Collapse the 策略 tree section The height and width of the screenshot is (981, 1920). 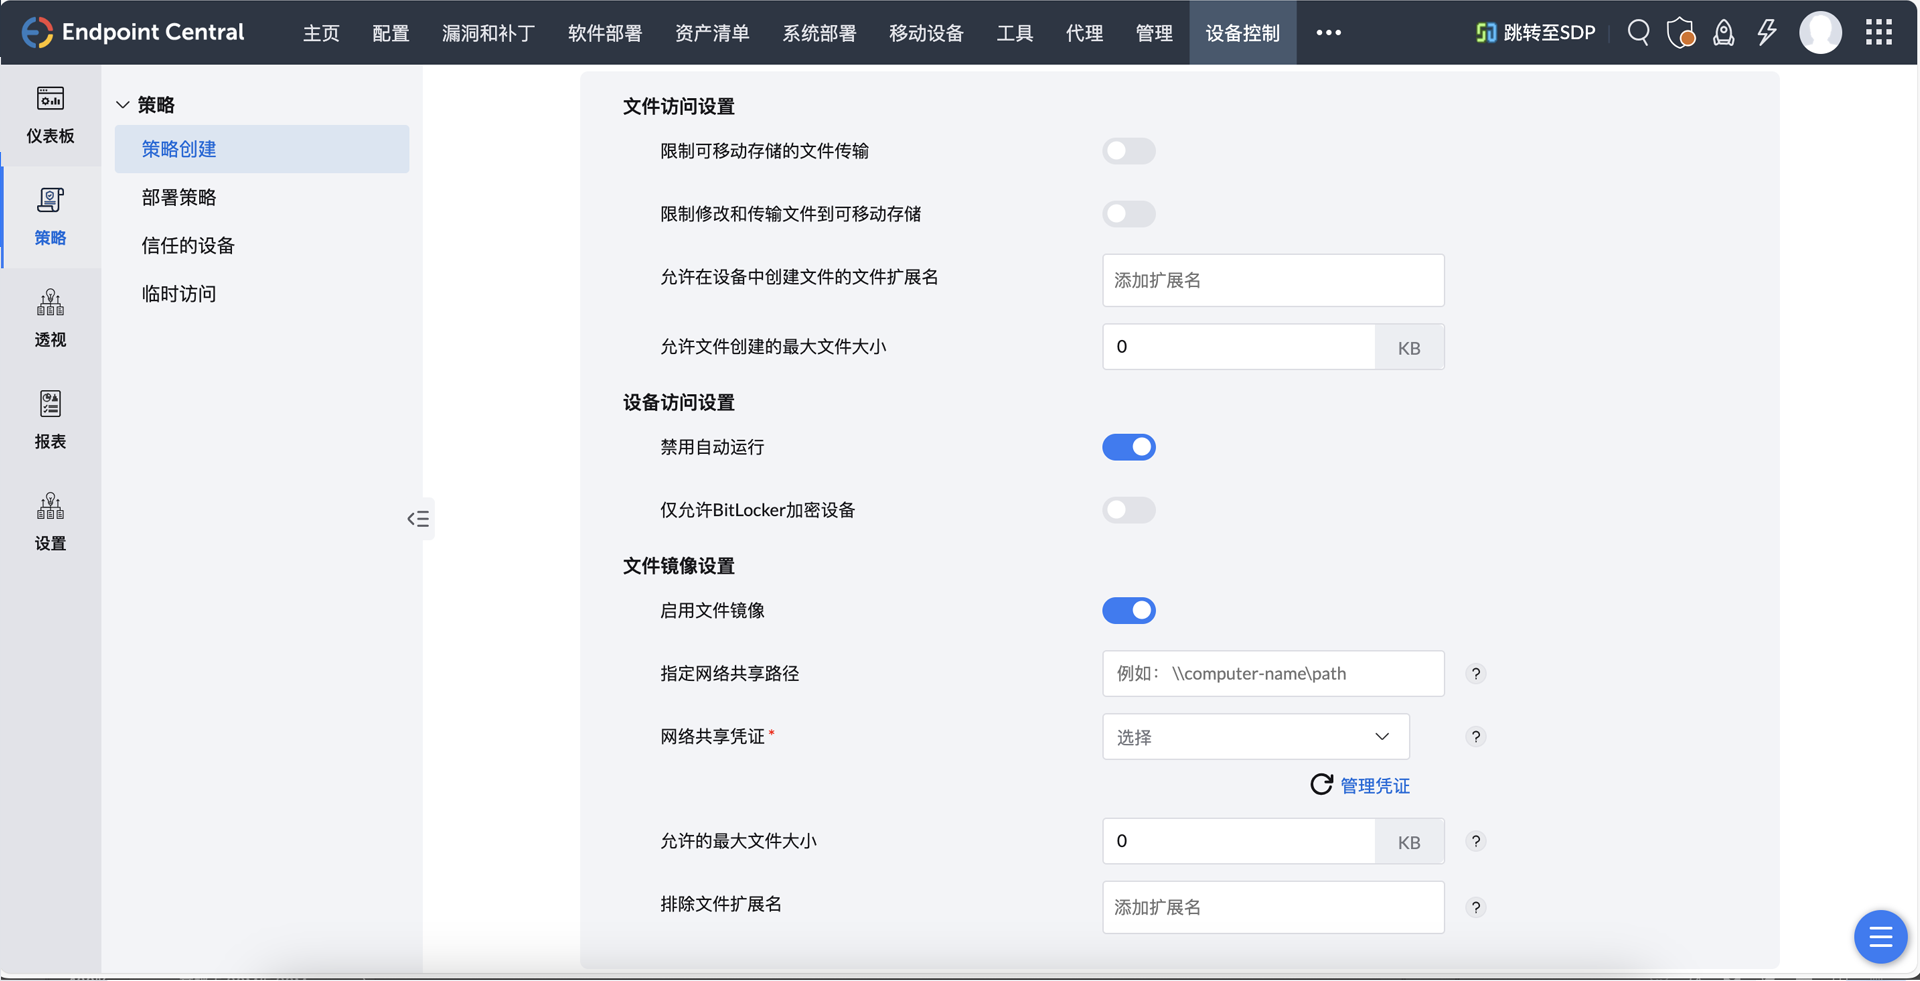pos(123,105)
